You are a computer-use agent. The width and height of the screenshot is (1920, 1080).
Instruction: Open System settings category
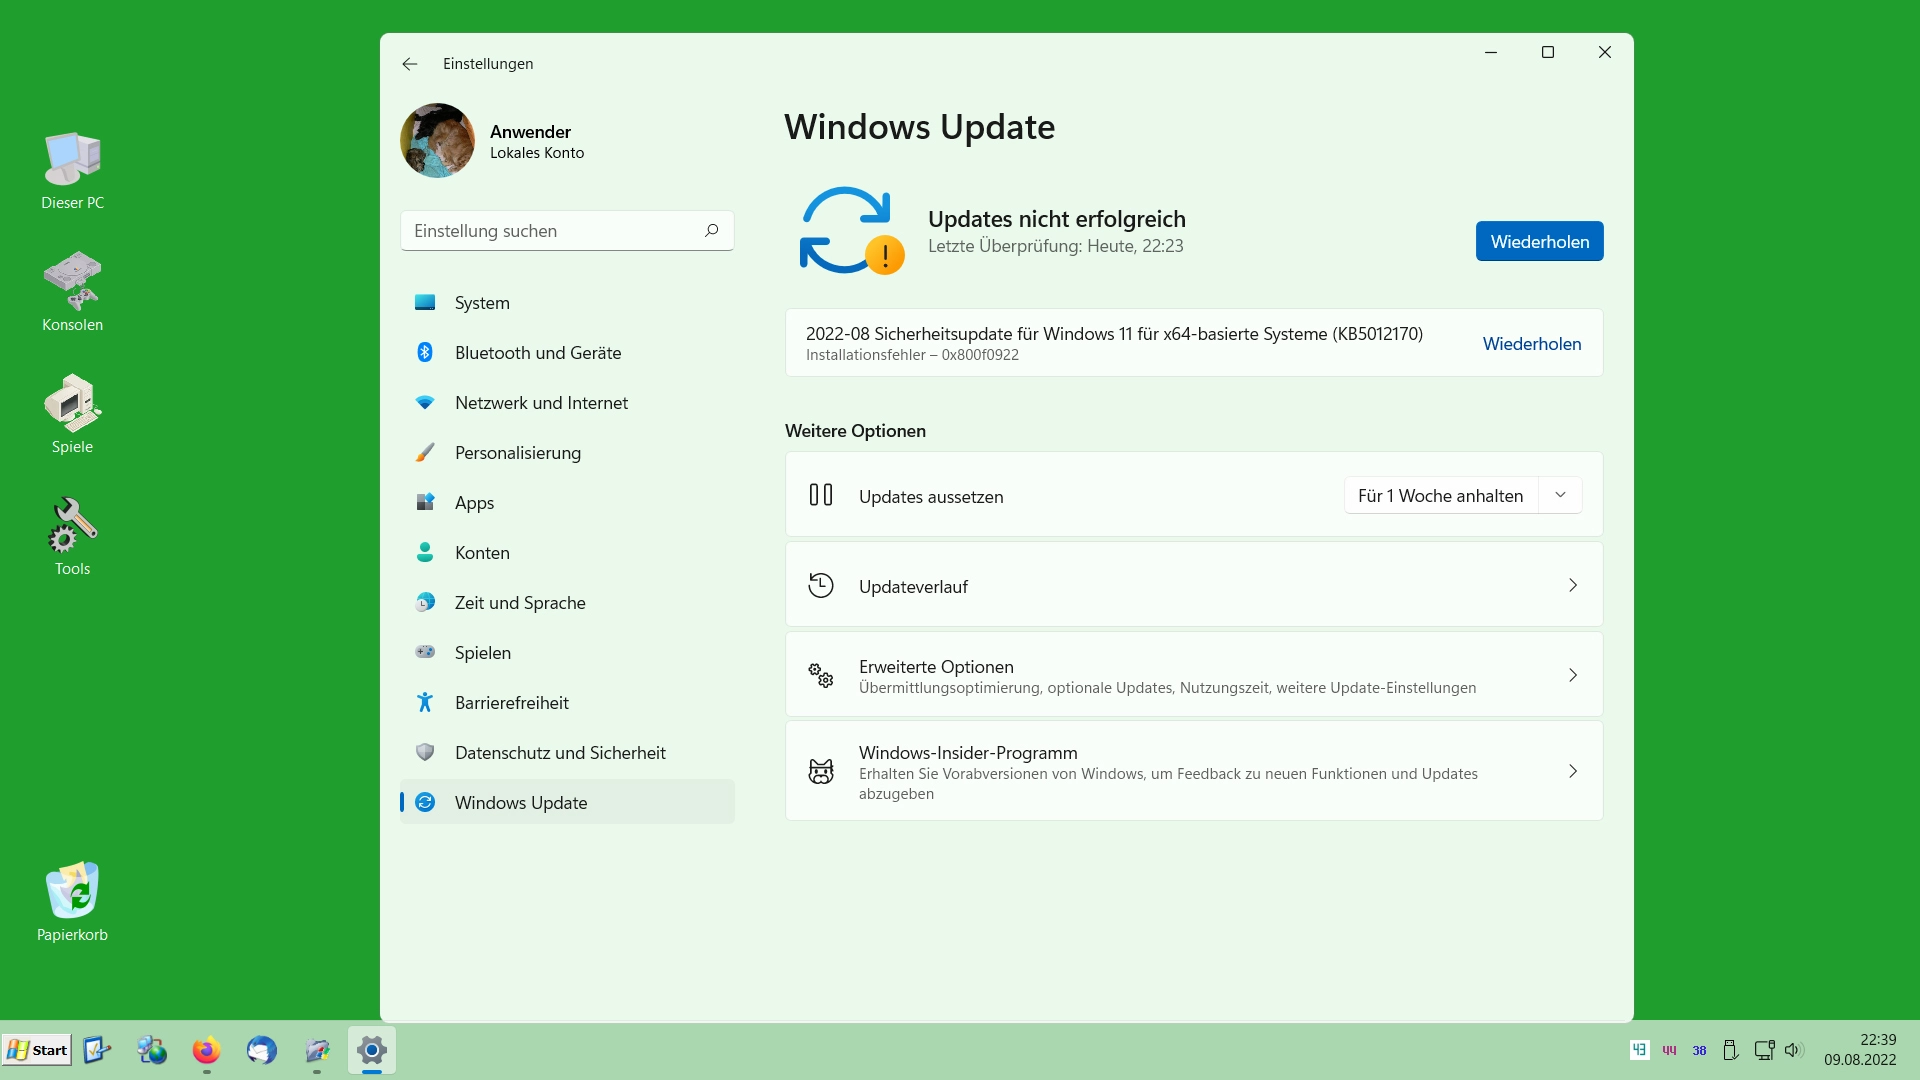[x=567, y=303]
